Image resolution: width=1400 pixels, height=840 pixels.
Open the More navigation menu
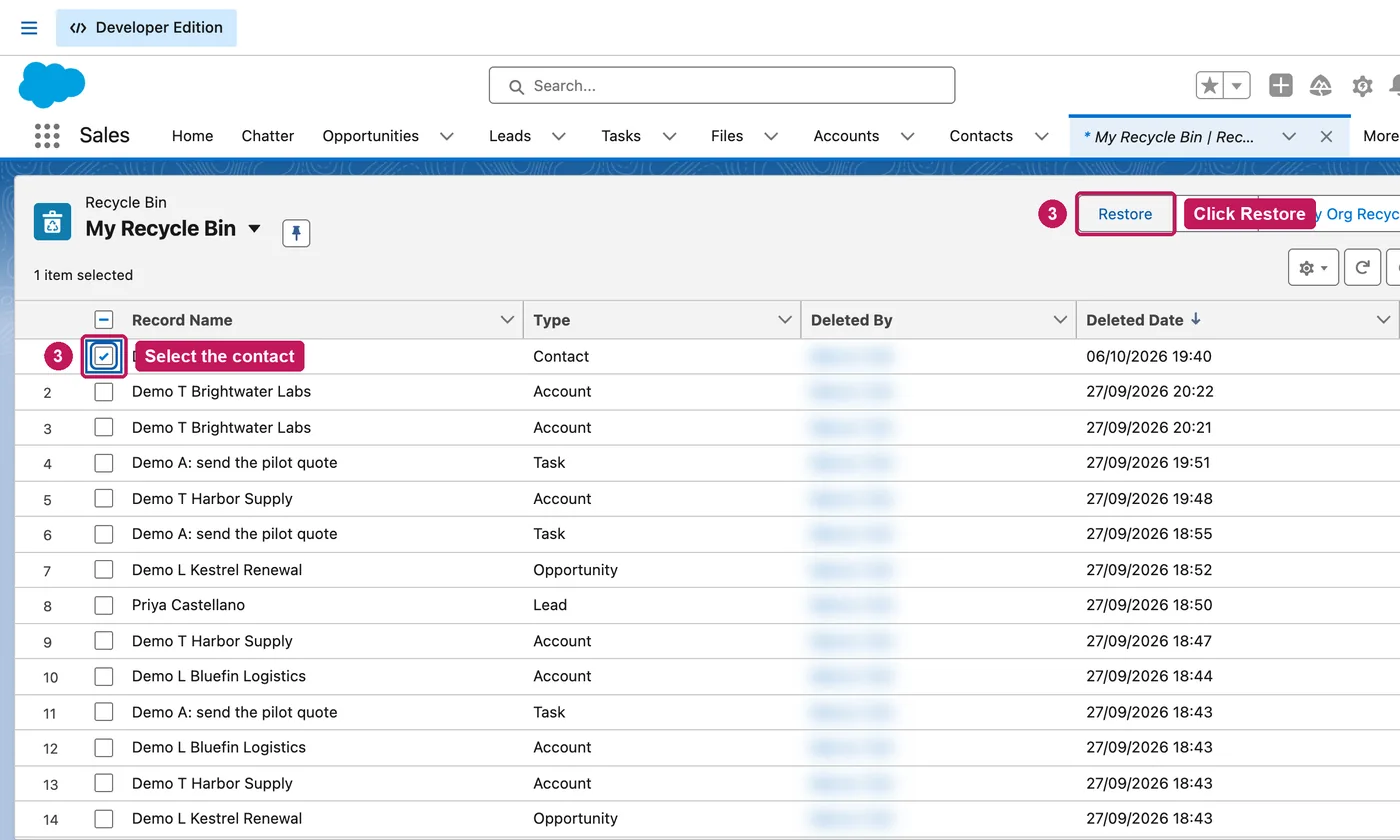[1381, 136]
